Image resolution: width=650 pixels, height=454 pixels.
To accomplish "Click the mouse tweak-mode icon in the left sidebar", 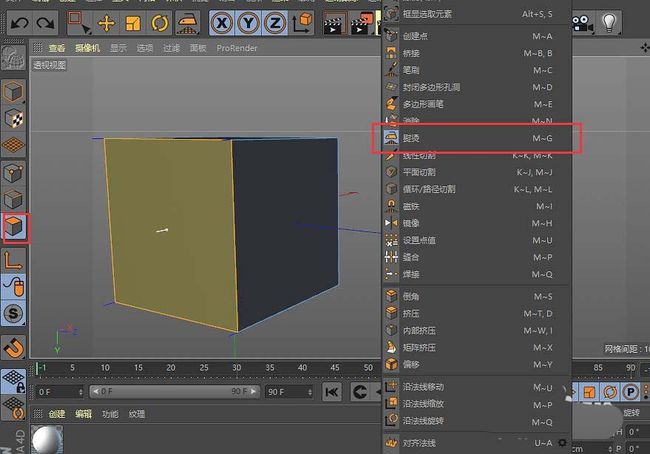I will [x=14, y=286].
